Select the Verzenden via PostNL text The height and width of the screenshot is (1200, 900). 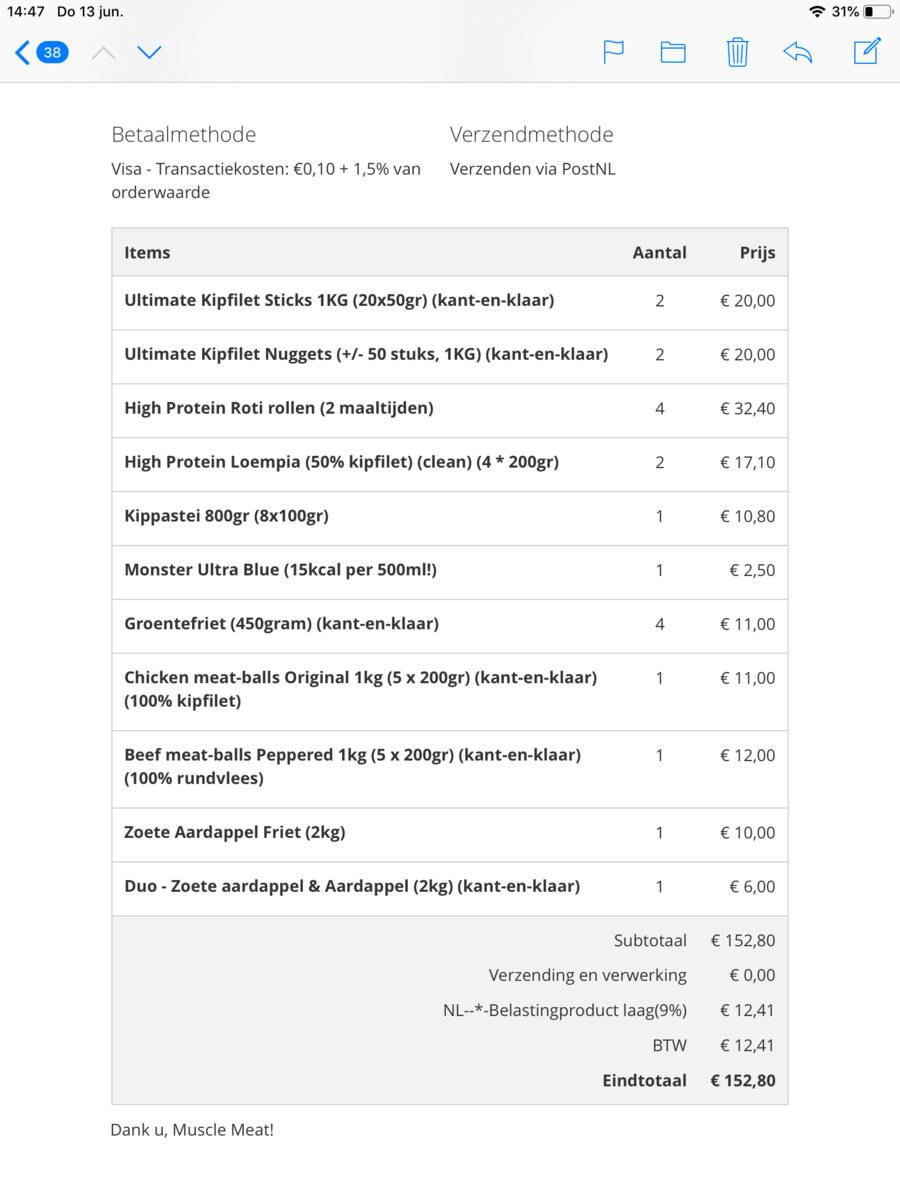(531, 168)
